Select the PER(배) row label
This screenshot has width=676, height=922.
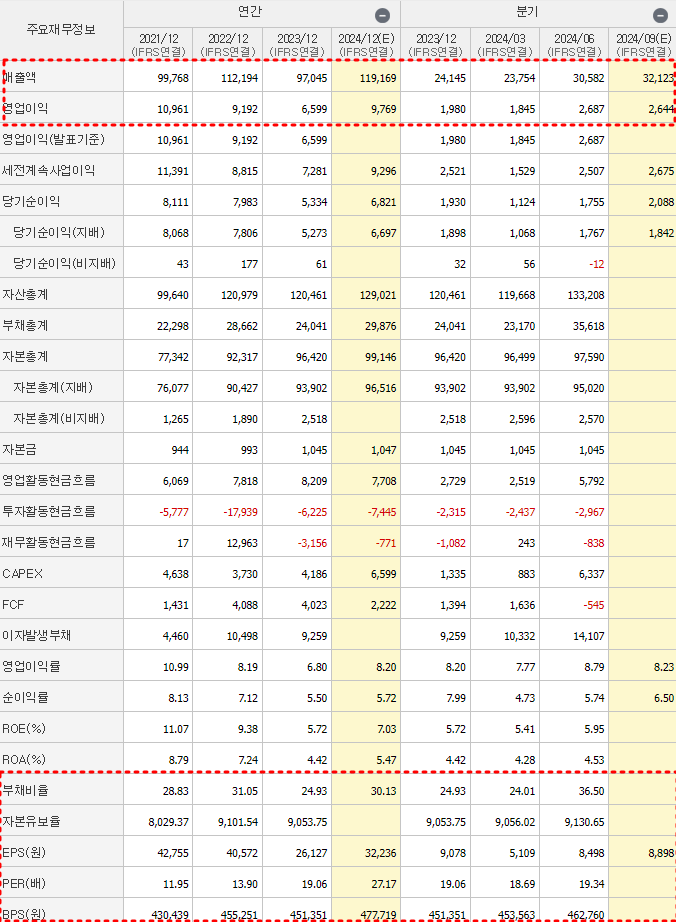[x=24, y=884]
